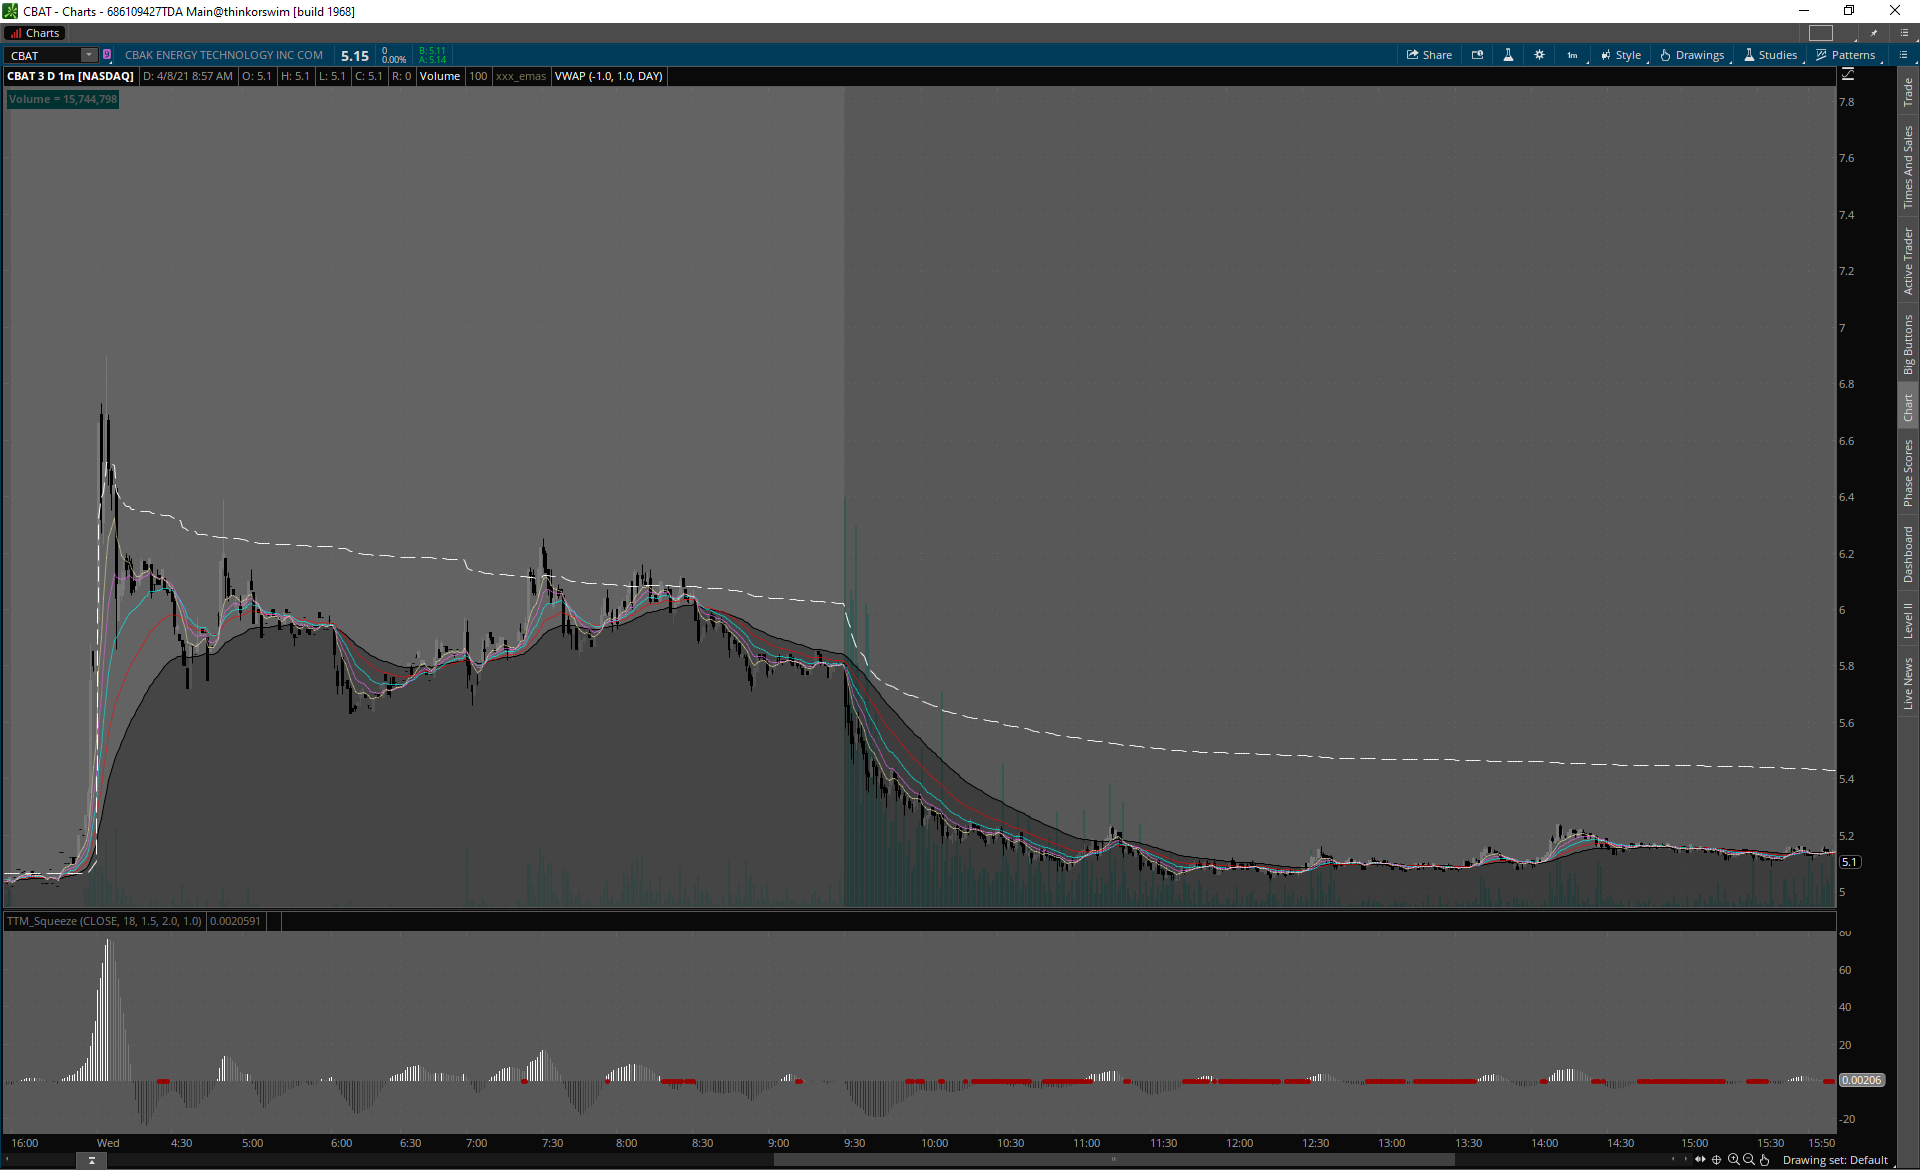Open the Studies menu

(1770, 55)
